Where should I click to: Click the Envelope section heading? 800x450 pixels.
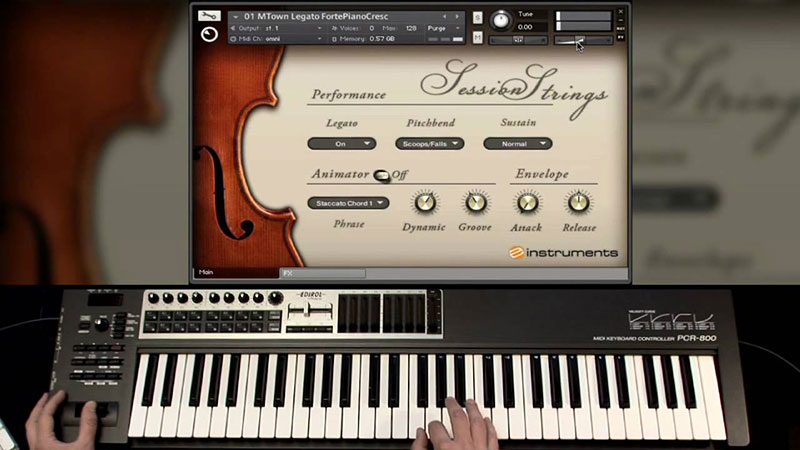[x=542, y=174]
